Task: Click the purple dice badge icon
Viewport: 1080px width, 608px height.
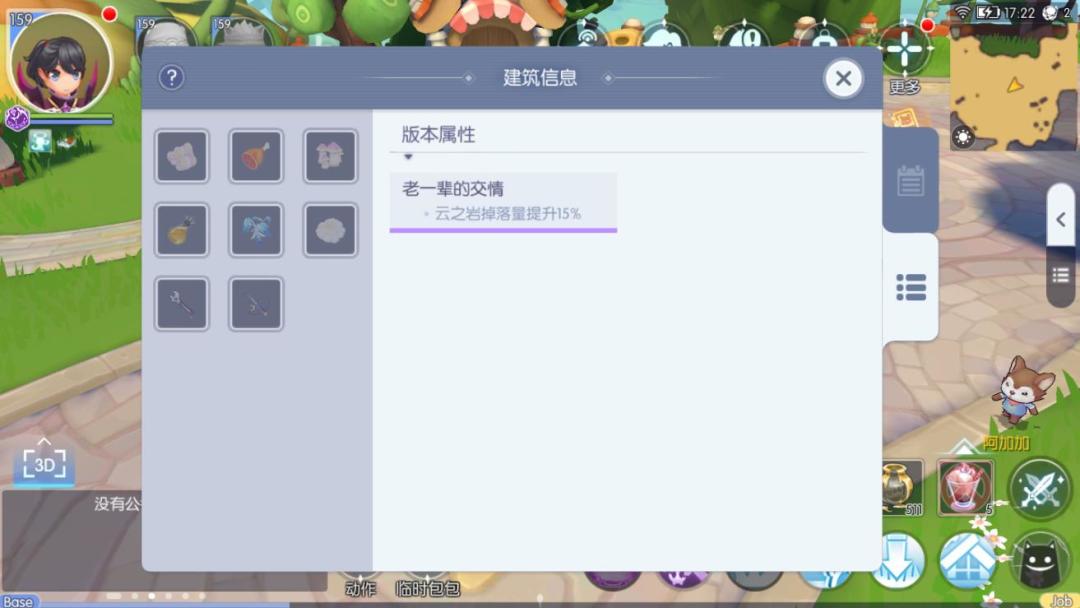Action: click(17, 118)
